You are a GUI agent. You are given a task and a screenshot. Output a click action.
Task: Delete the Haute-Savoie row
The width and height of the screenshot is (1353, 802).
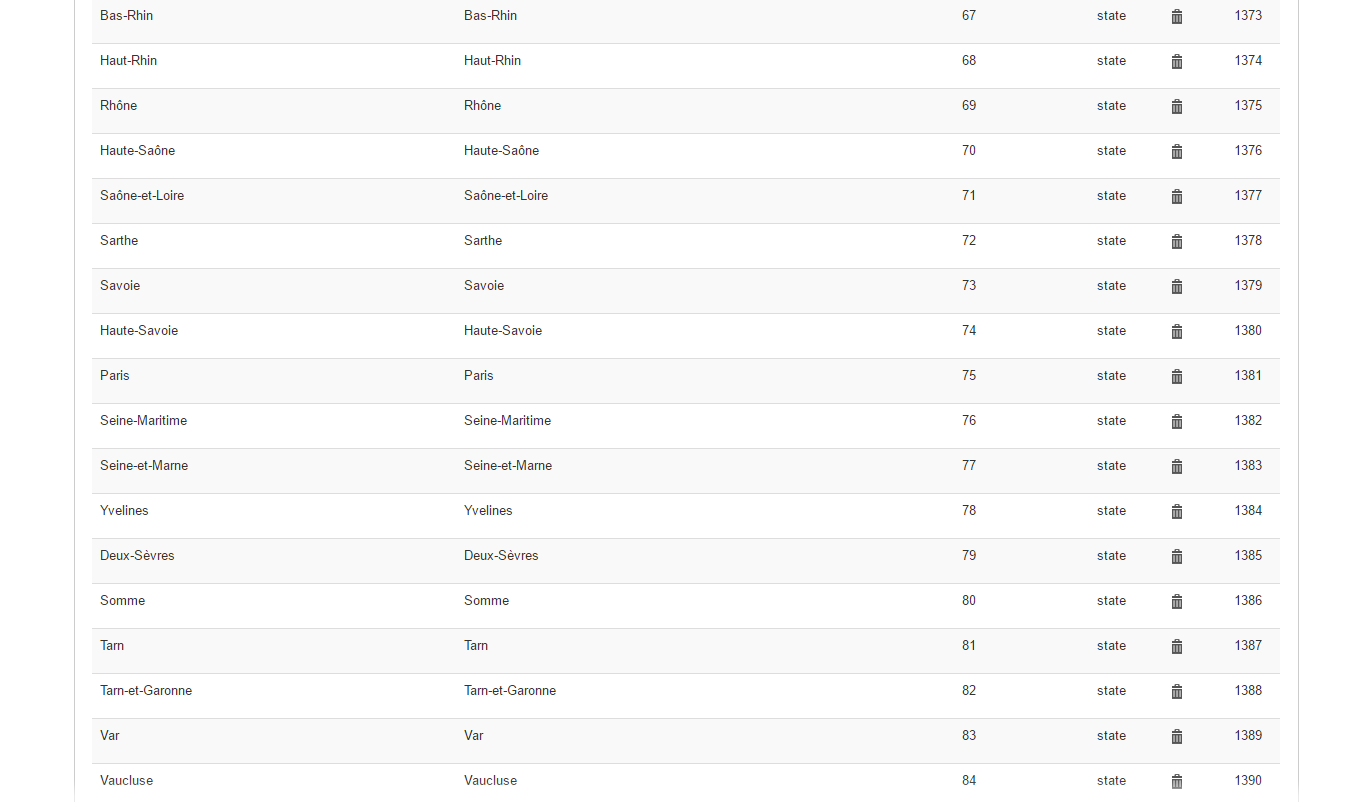point(1177,332)
